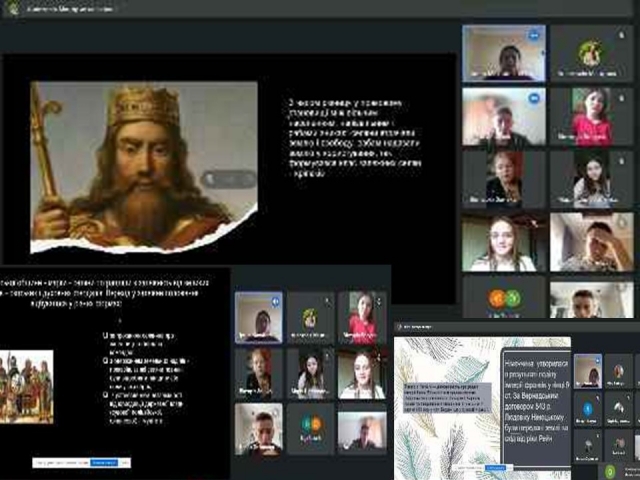Click the muted mic icon on the red-shirt girl's tile, top-right window

tap(621, 98)
